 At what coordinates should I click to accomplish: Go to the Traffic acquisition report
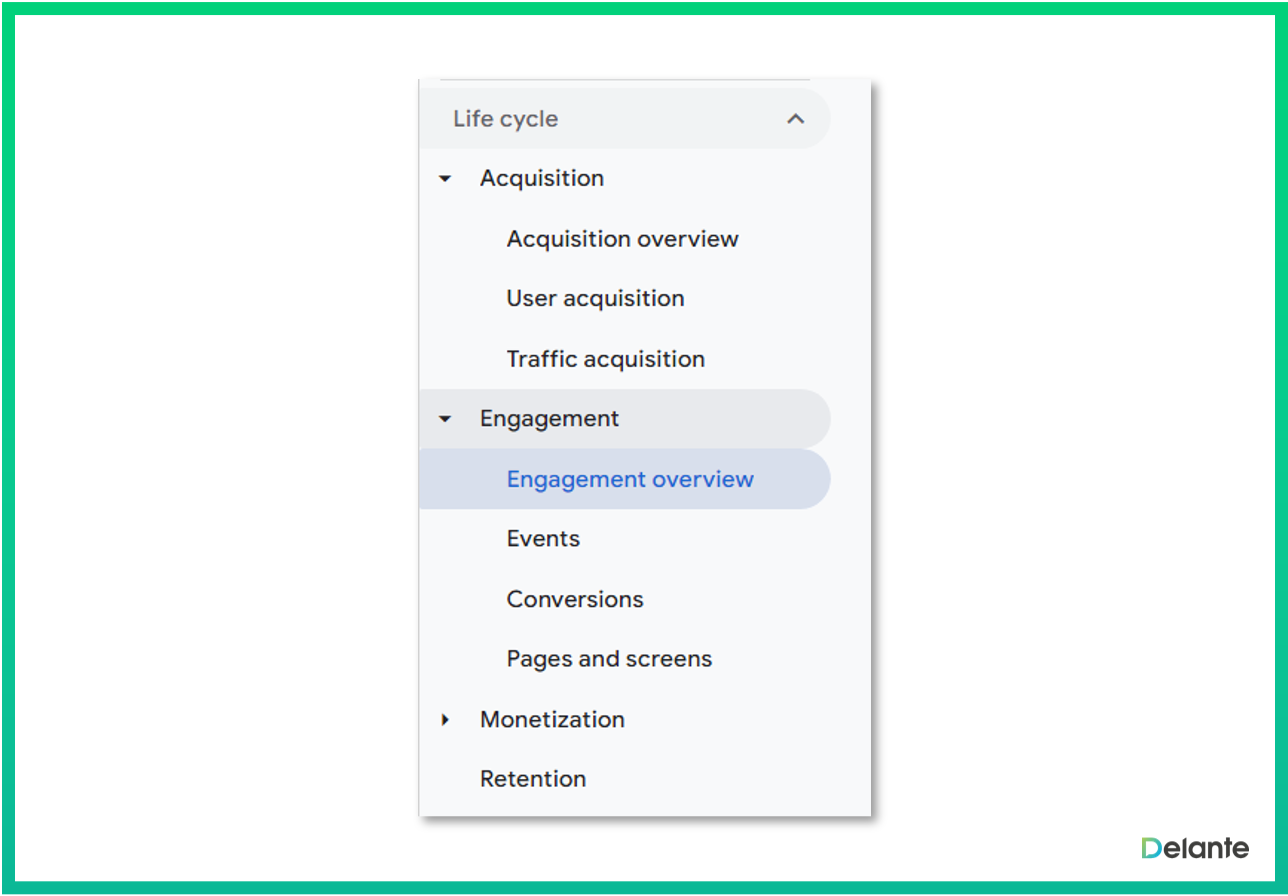click(x=605, y=359)
